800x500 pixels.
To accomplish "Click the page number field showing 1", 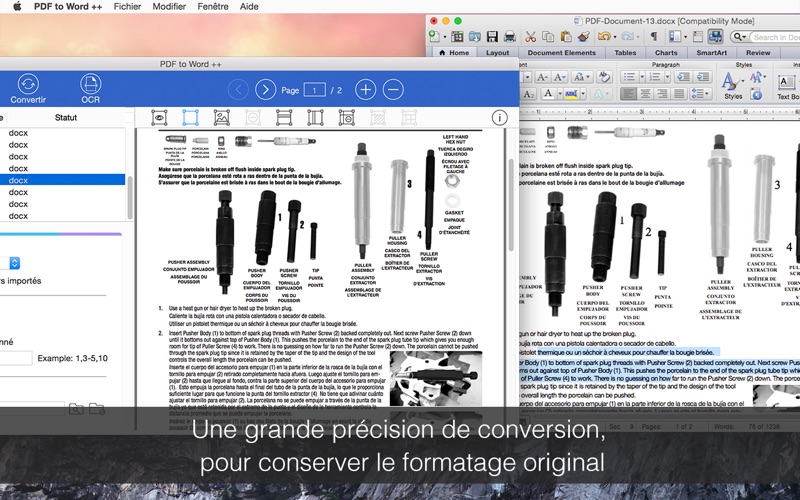I will (314, 90).
